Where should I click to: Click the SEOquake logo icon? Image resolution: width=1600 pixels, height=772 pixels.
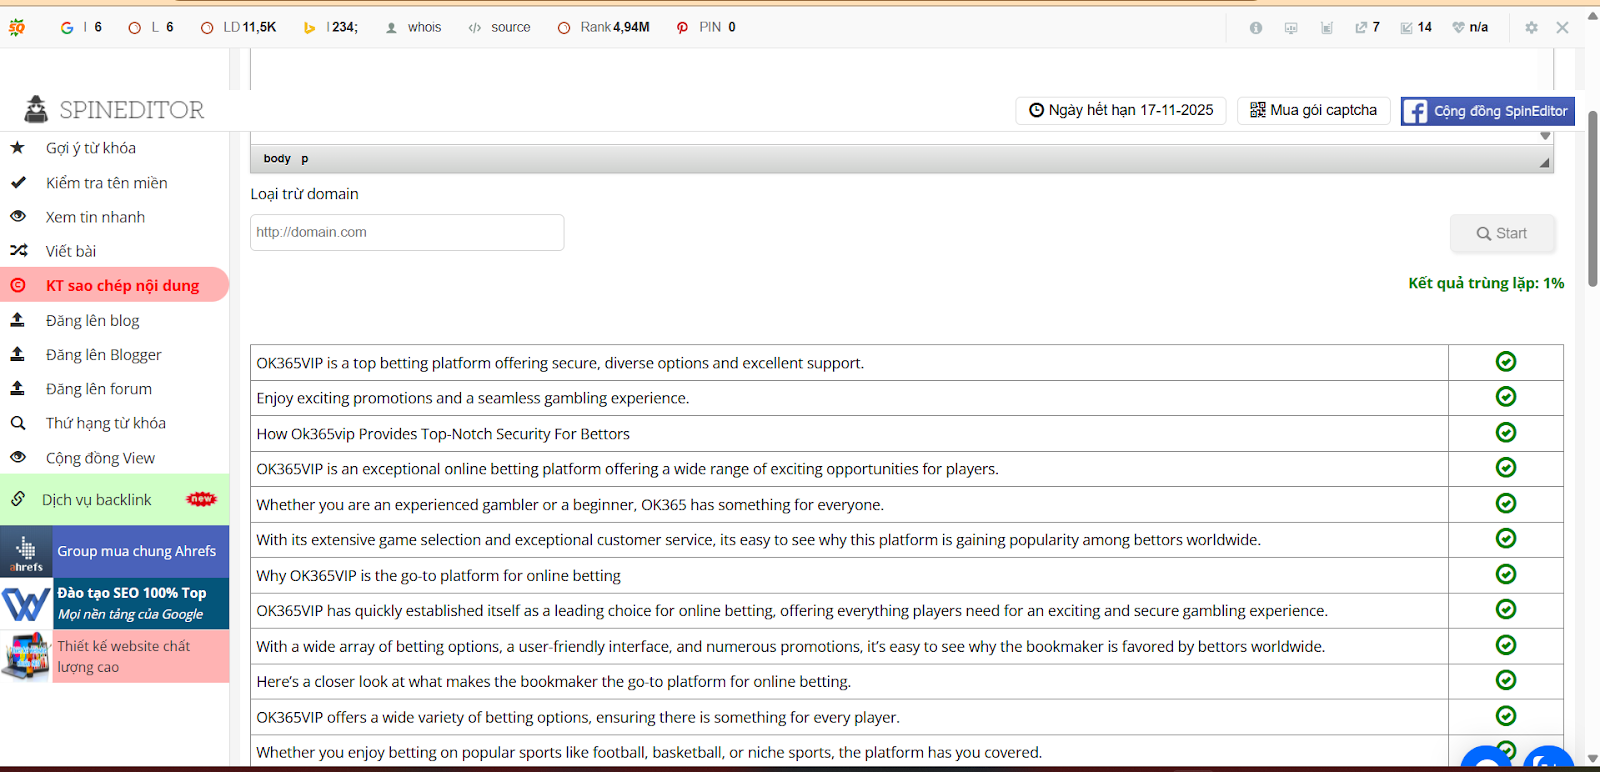click(17, 27)
